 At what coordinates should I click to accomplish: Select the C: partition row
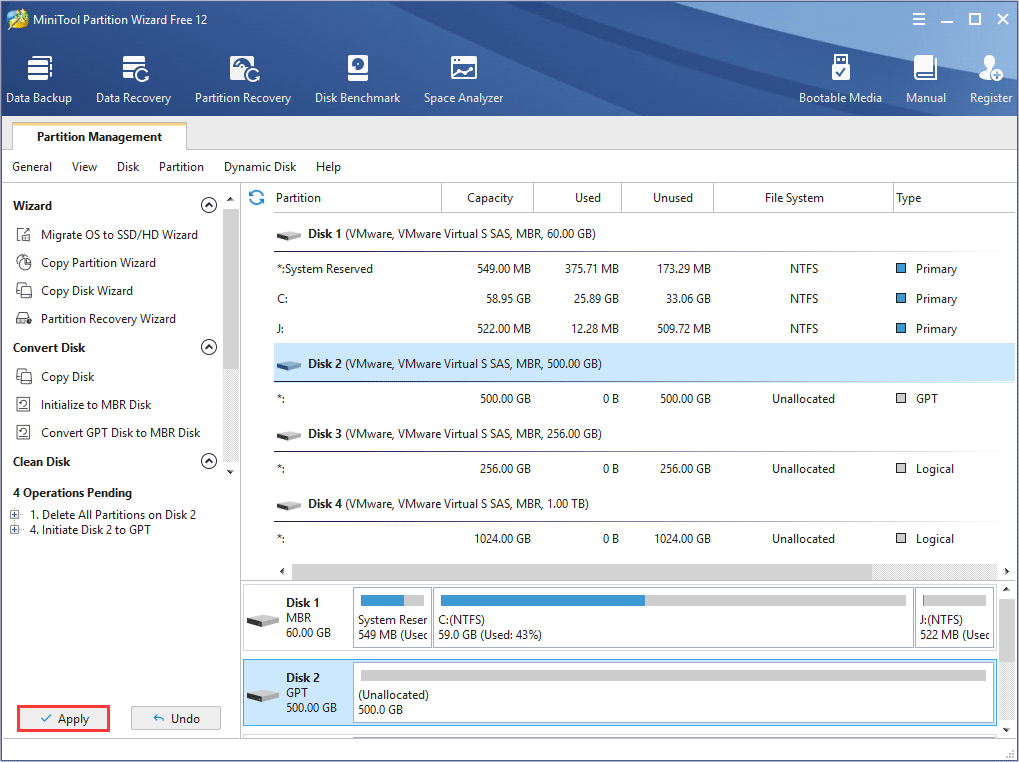(643, 299)
